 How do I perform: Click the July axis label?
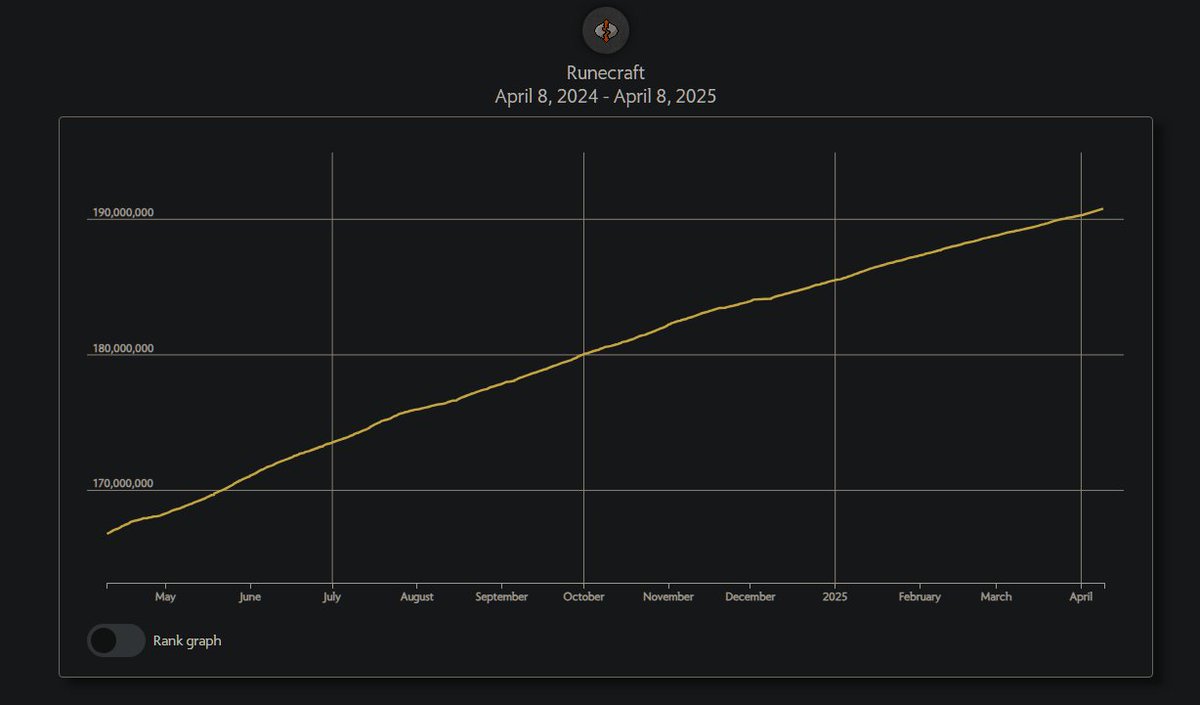332,597
